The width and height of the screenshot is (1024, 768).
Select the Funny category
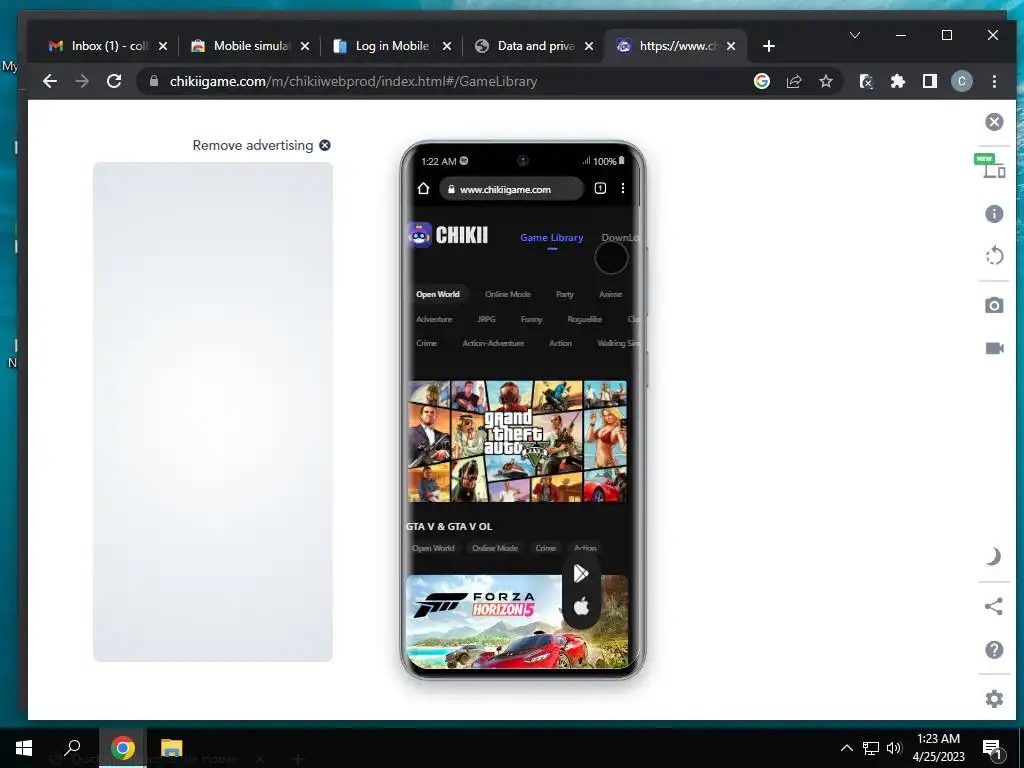pyautogui.click(x=532, y=319)
